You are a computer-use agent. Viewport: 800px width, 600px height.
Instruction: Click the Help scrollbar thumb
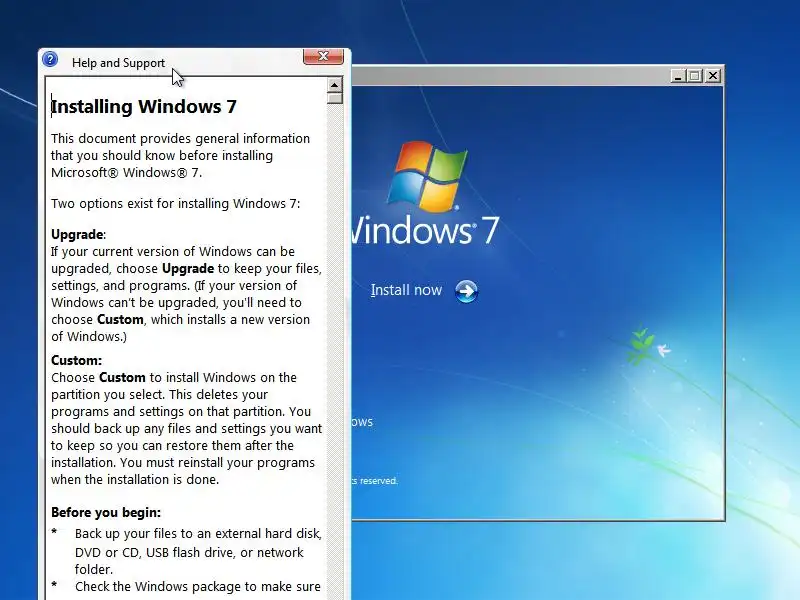(x=335, y=98)
